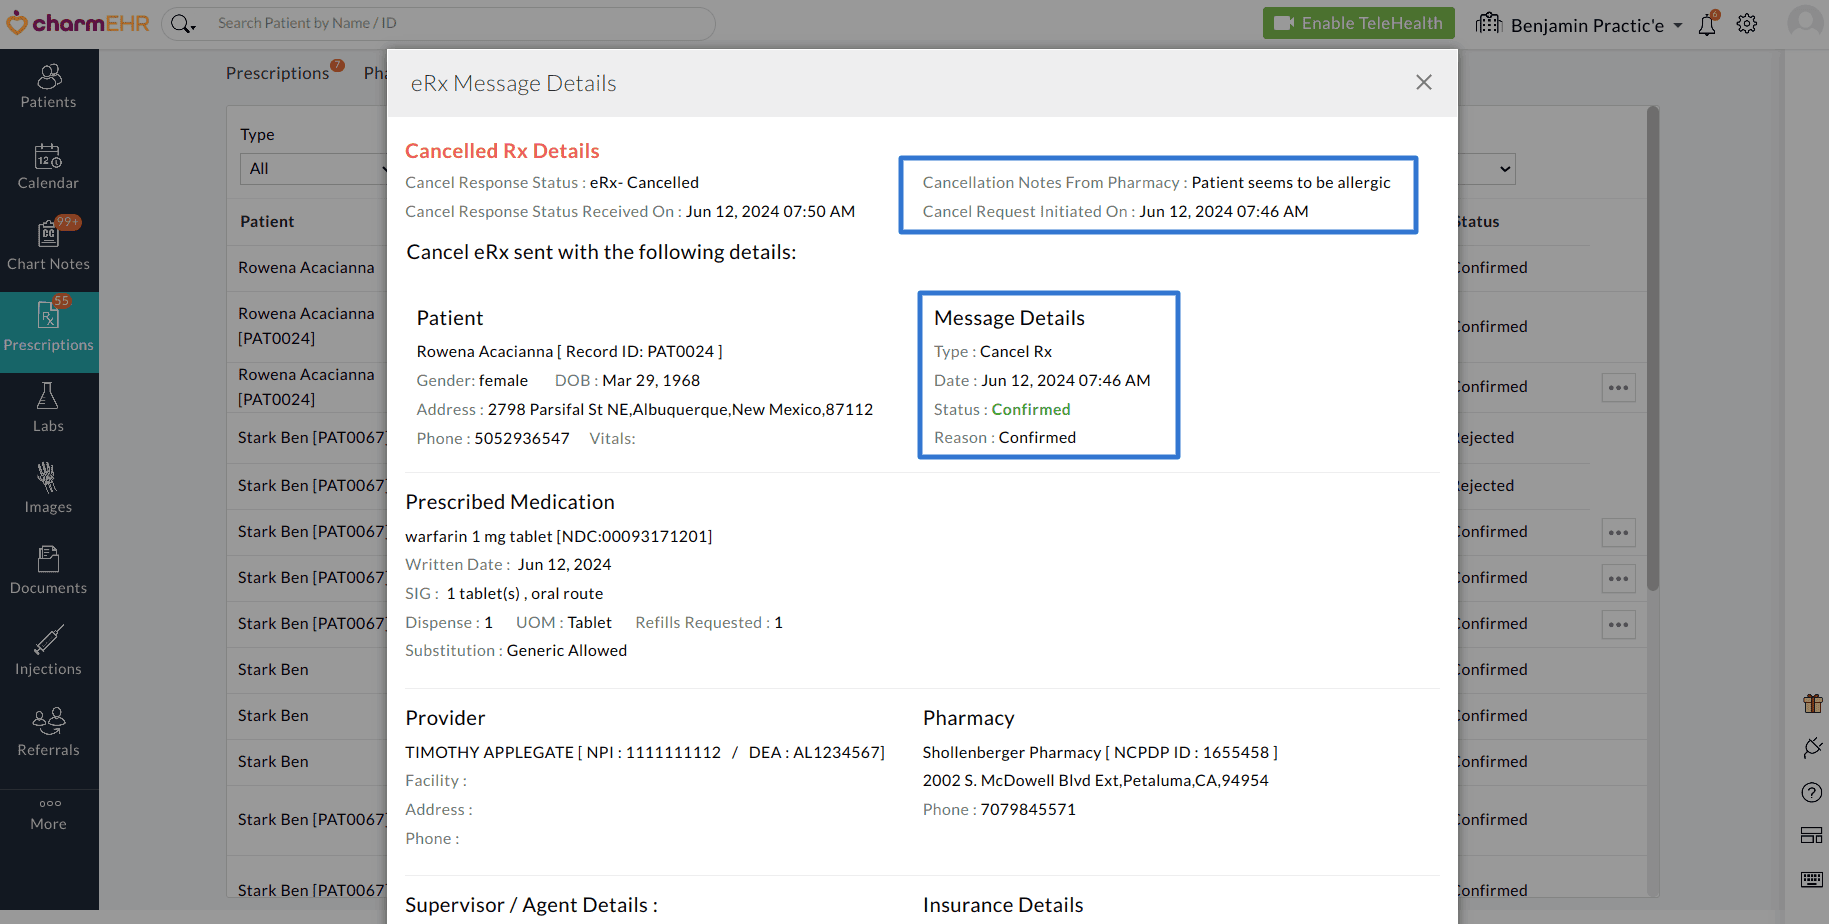
Task: Open Chart Notes from the sidebar
Action: coord(48,245)
